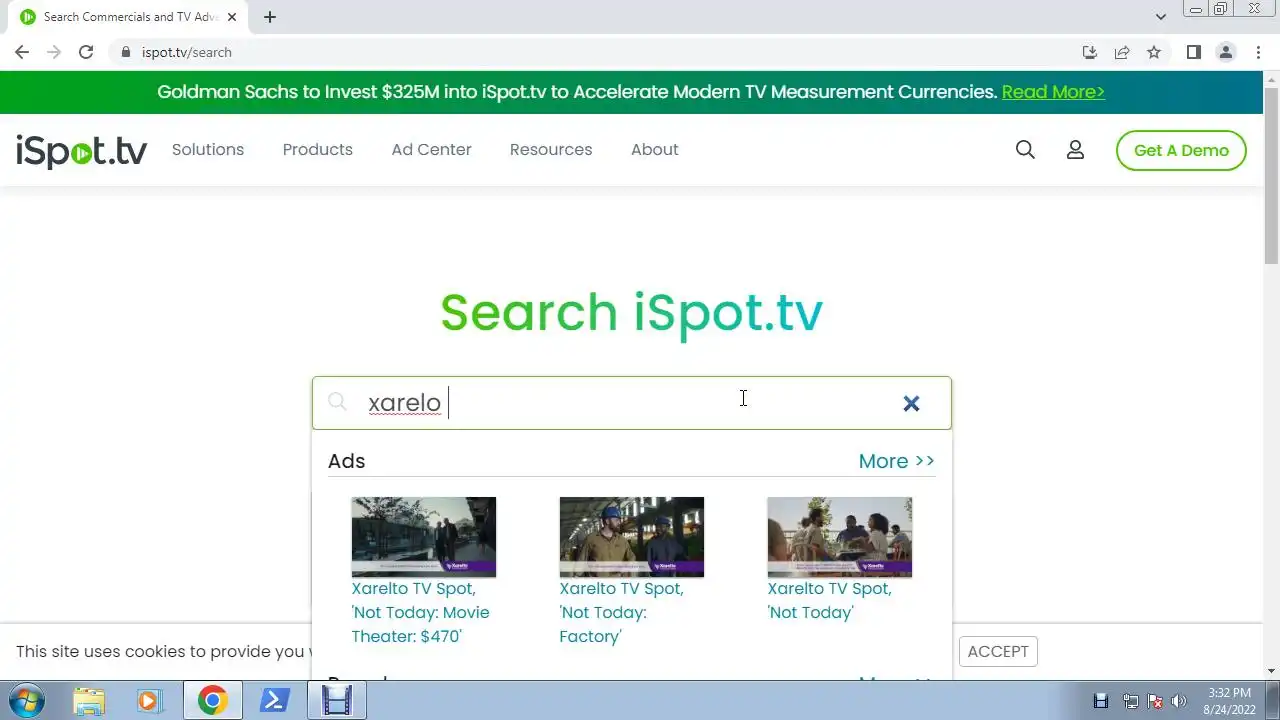The width and height of the screenshot is (1280, 720).
Task: Bookmark this page with star icon
Action: tap(1154, 52)
